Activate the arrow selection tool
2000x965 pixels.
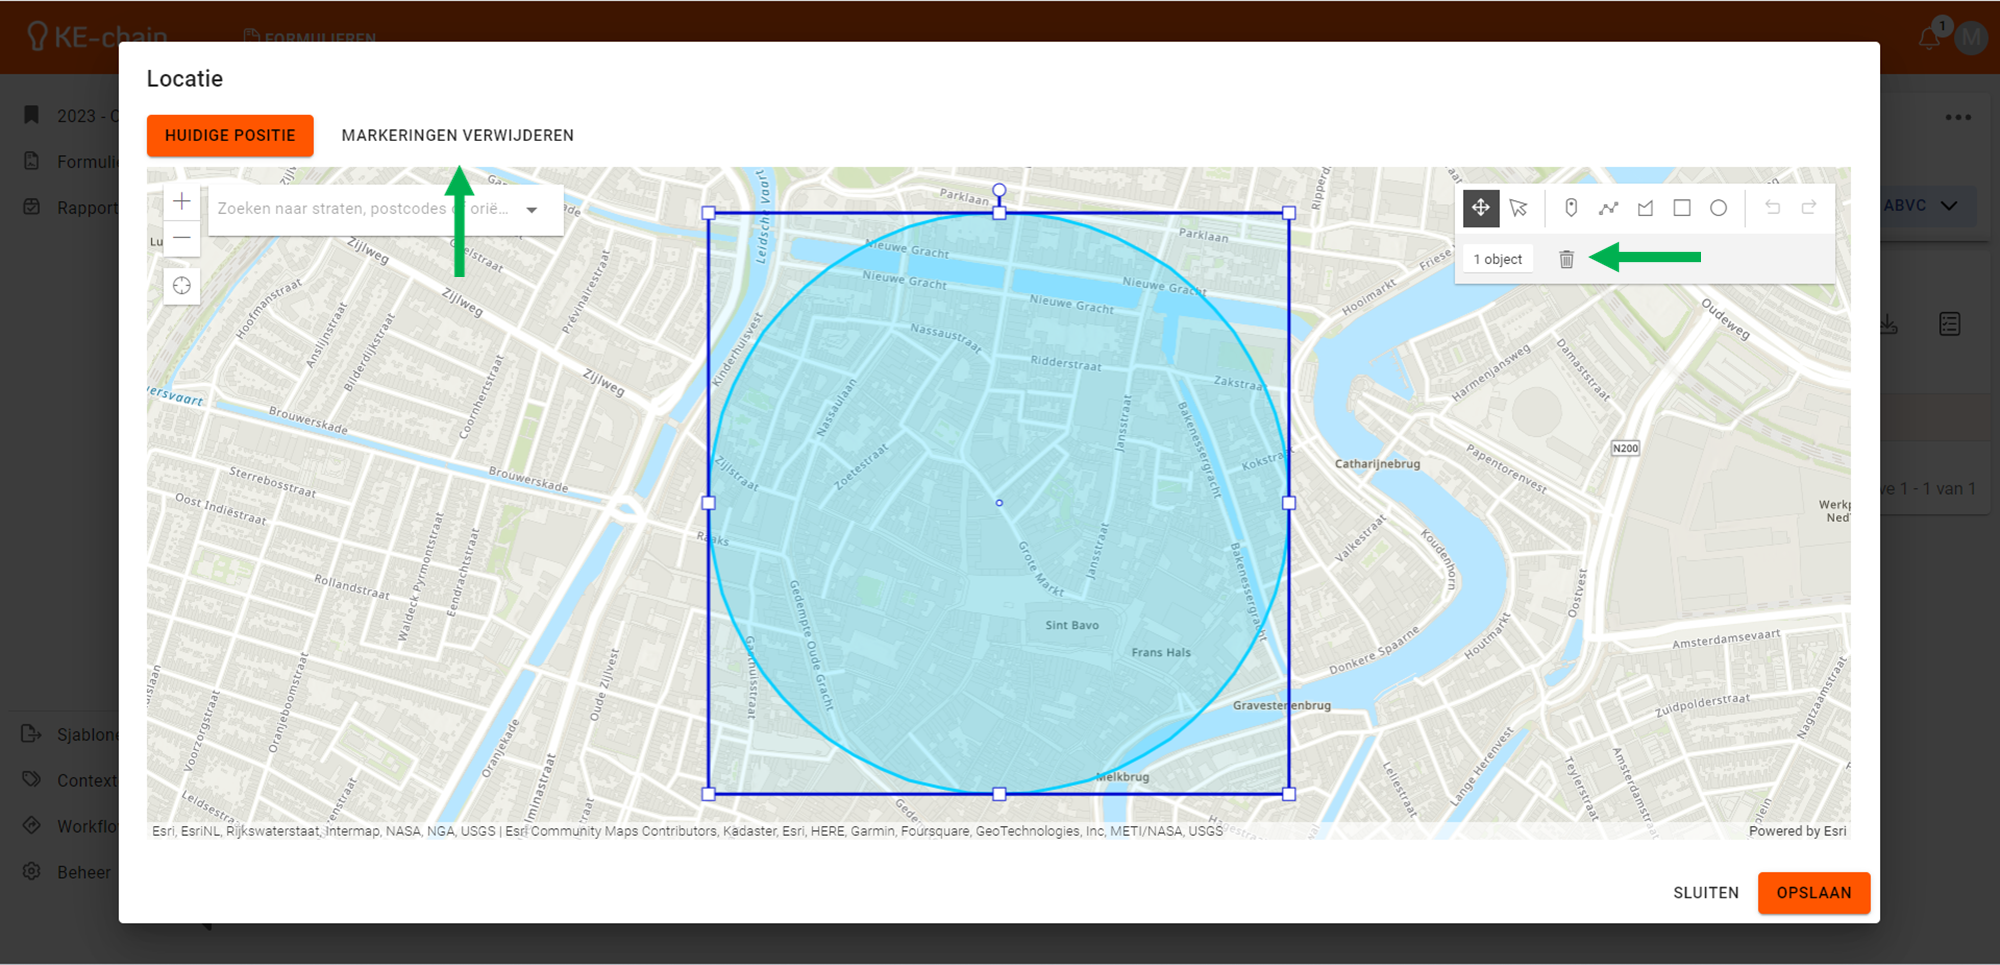(x=1518, y=208)
